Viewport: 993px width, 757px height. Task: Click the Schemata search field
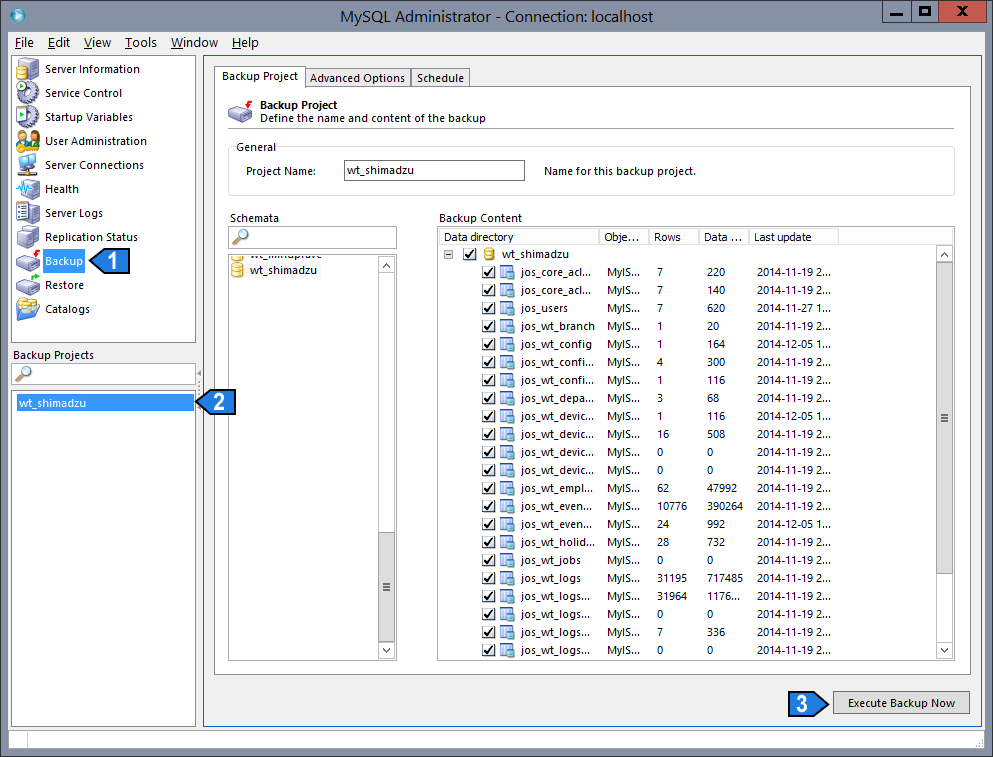[312, 238]
